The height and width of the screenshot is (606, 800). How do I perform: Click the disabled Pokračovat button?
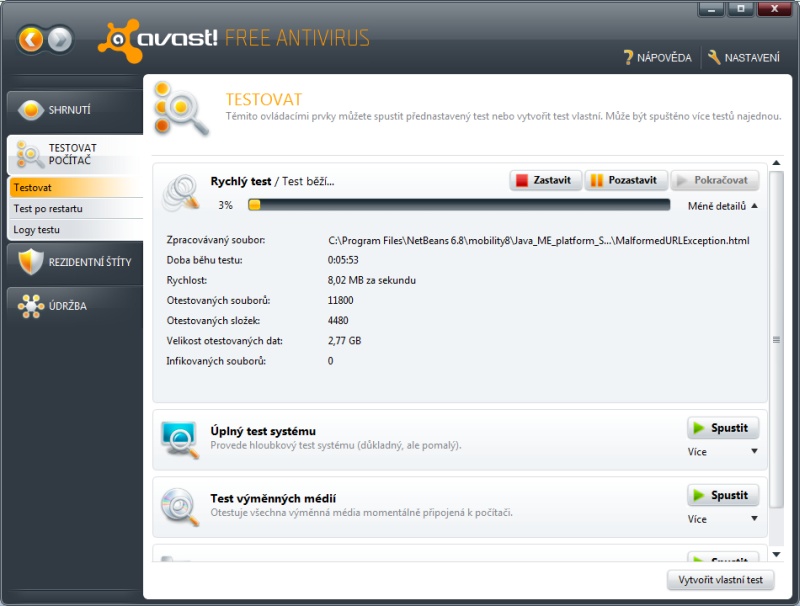(715, 180)
